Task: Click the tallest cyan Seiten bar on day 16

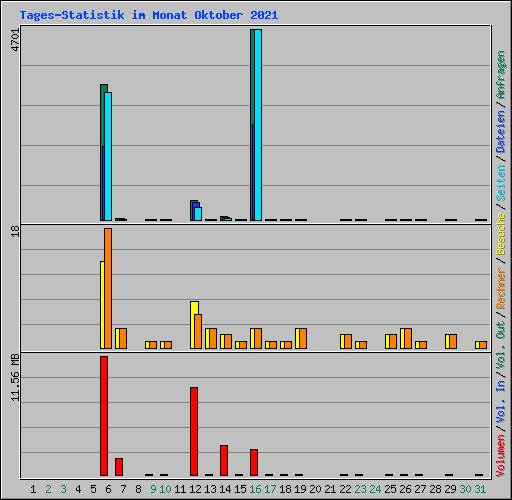Action: coord(258,125)
